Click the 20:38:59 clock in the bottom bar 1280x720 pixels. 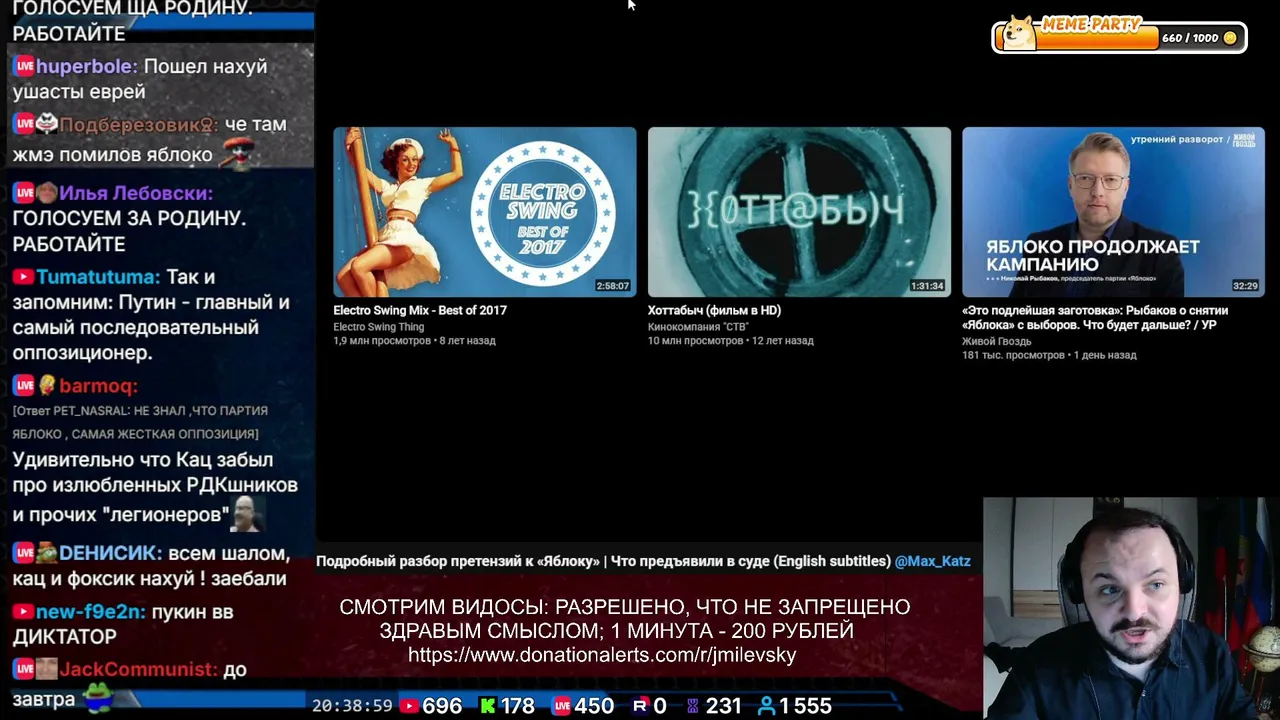[x=352, y=706]
